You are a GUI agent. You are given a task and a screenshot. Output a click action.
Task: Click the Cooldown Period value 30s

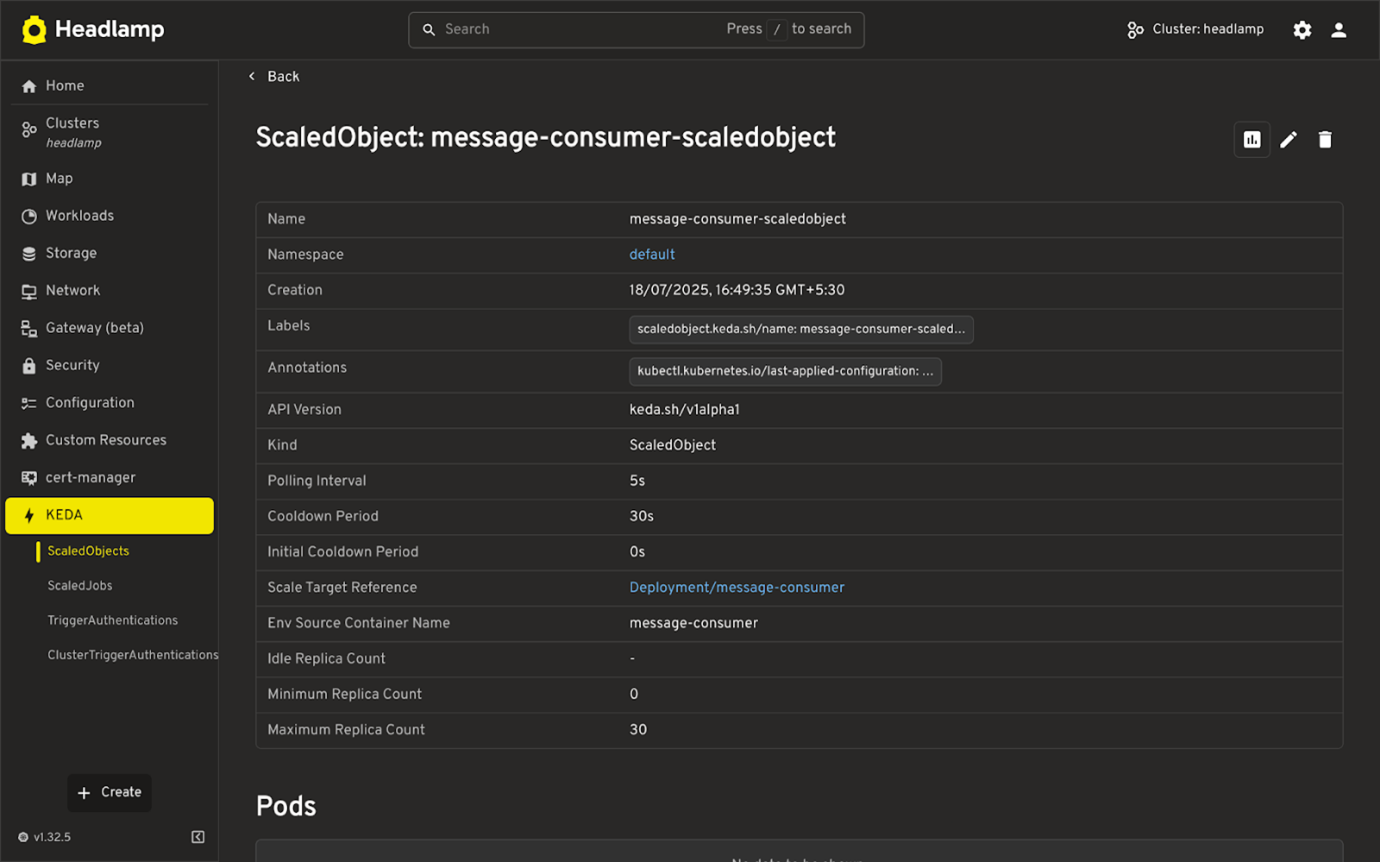(x=641, y=517)
